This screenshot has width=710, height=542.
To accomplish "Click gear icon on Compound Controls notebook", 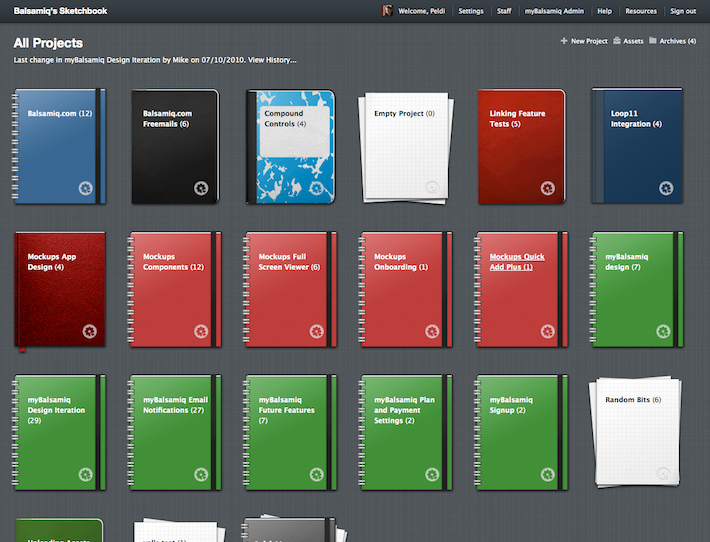I will tap(317, 188).
